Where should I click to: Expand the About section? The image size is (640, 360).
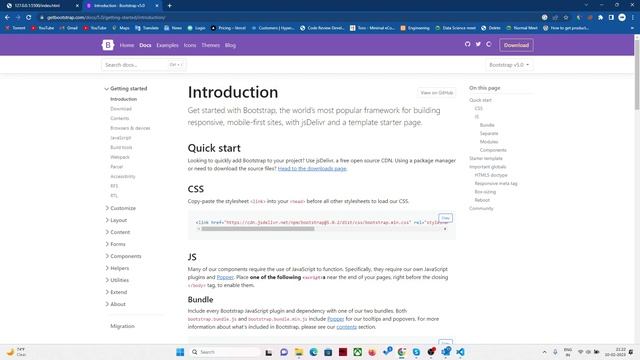(116, 304)
